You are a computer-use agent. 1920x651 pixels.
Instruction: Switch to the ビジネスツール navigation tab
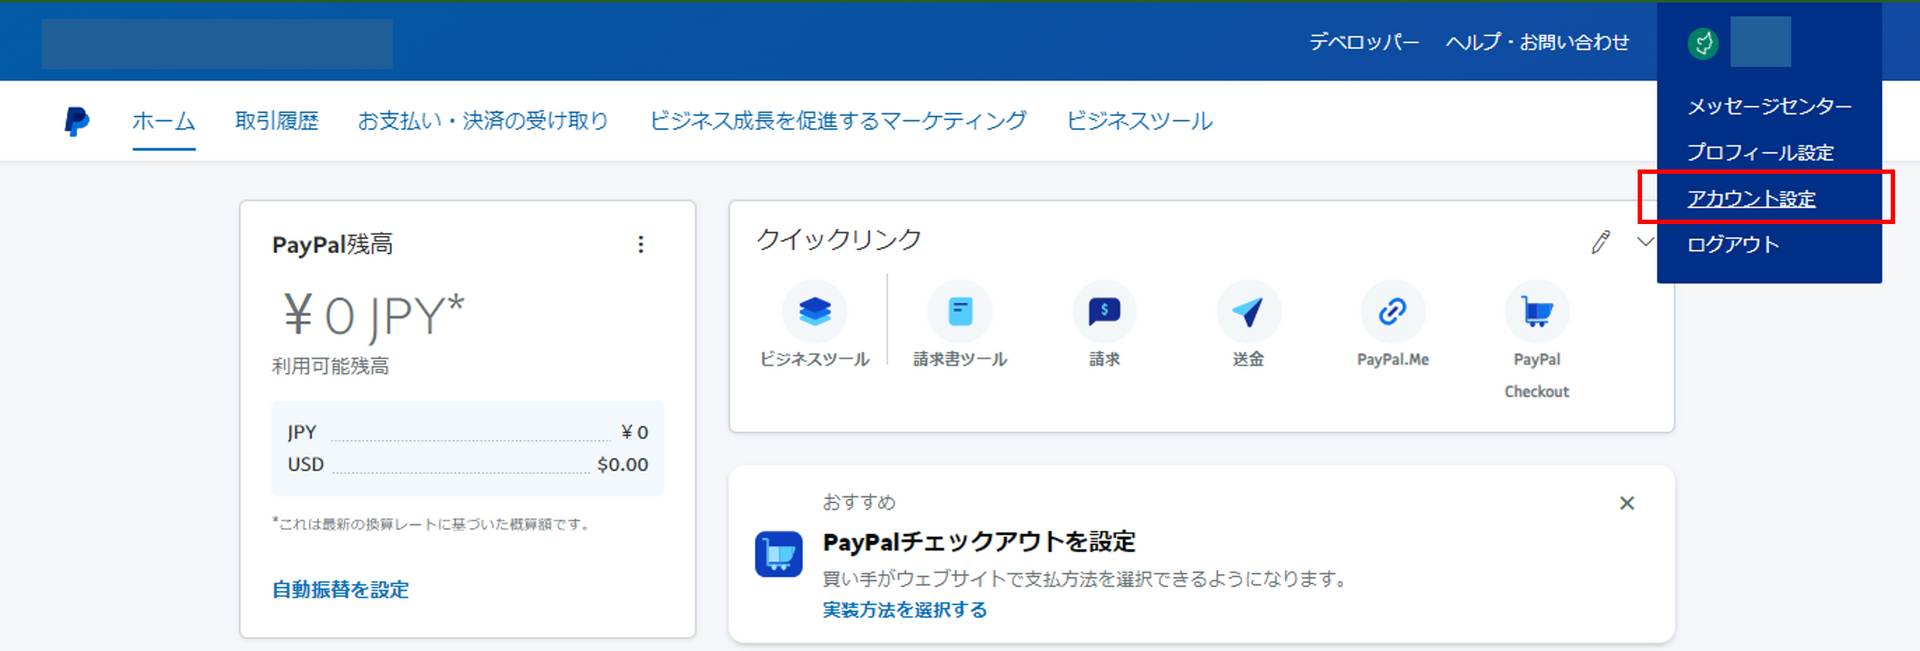1140,121
